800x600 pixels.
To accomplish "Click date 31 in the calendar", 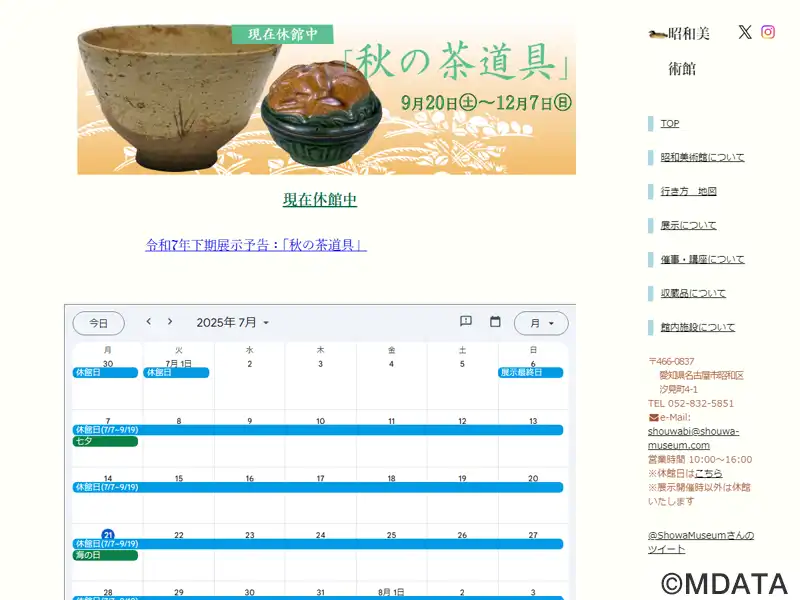I will [x=320, y=592].
